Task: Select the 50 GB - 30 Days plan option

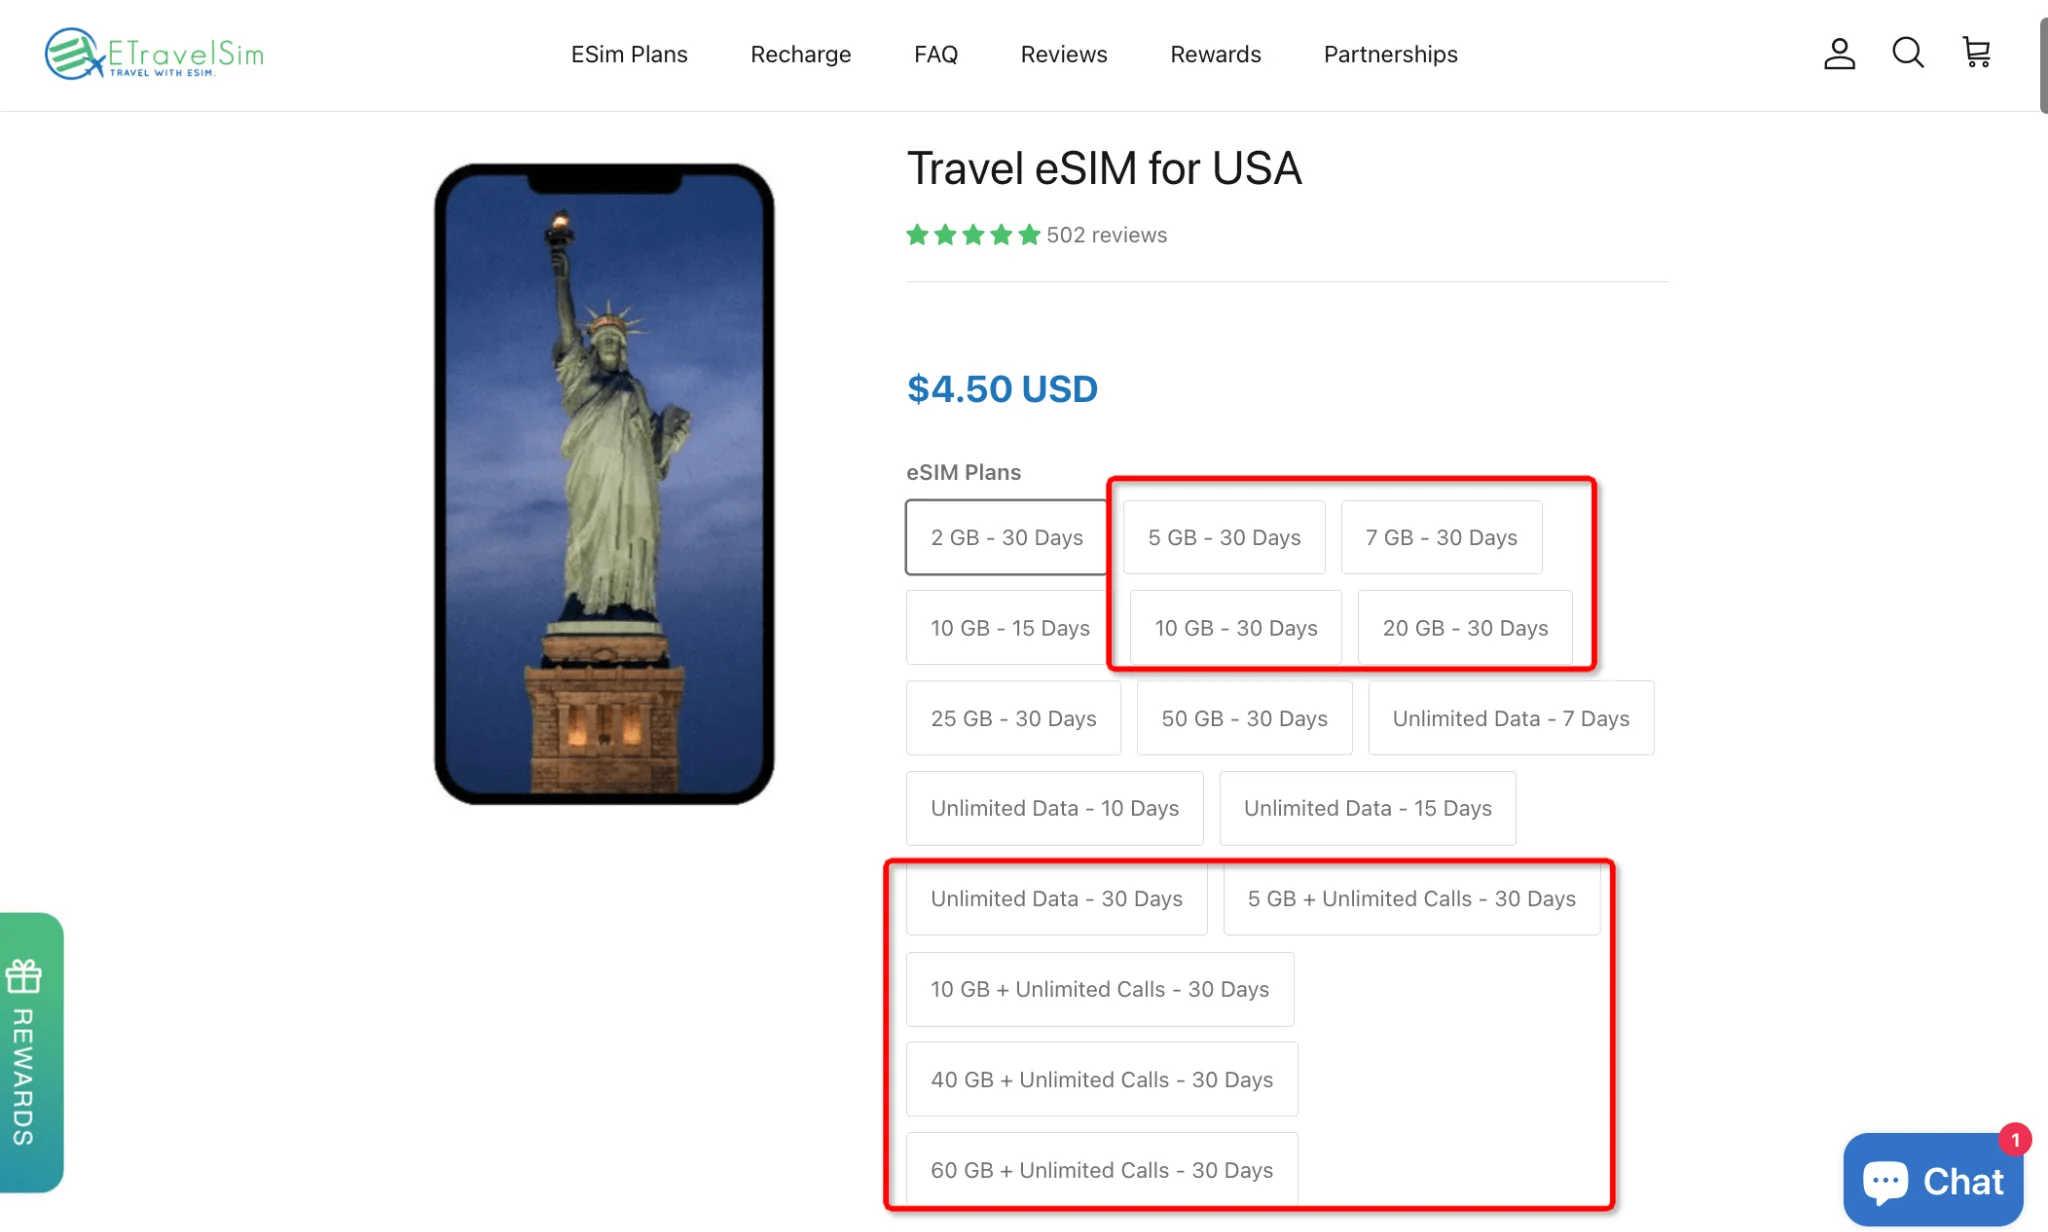Action: [1243, 718]
